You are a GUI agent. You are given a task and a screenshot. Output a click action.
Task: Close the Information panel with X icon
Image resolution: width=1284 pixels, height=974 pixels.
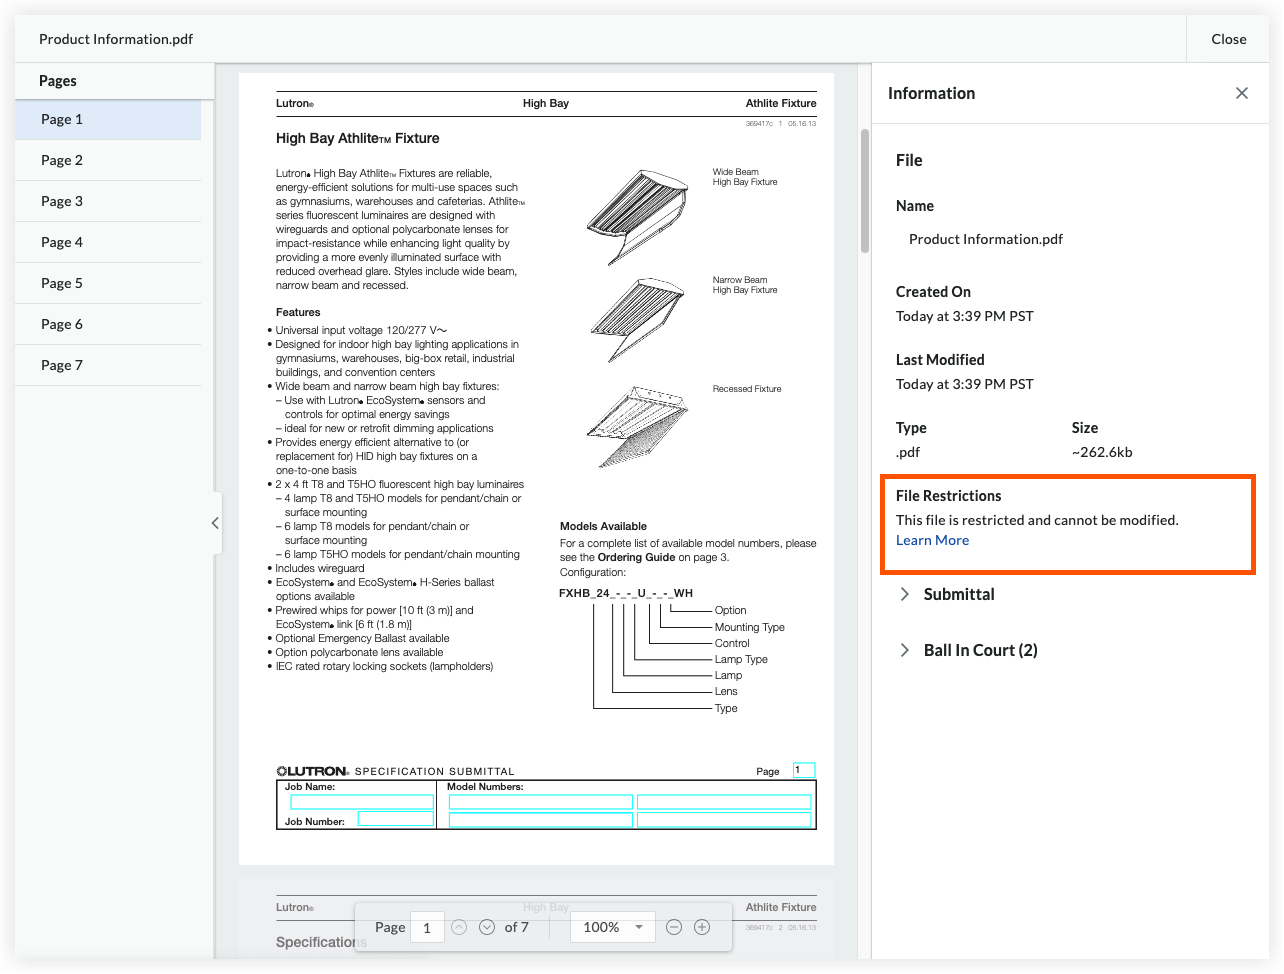click(1242, 93)
